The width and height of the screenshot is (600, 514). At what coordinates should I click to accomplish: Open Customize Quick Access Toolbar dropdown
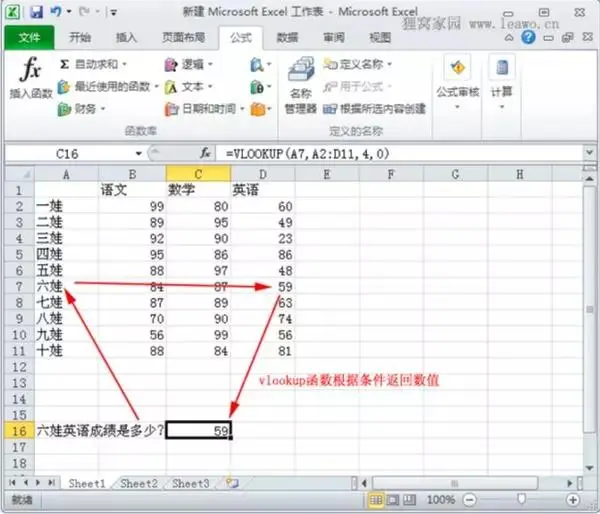tap(114, 13)
